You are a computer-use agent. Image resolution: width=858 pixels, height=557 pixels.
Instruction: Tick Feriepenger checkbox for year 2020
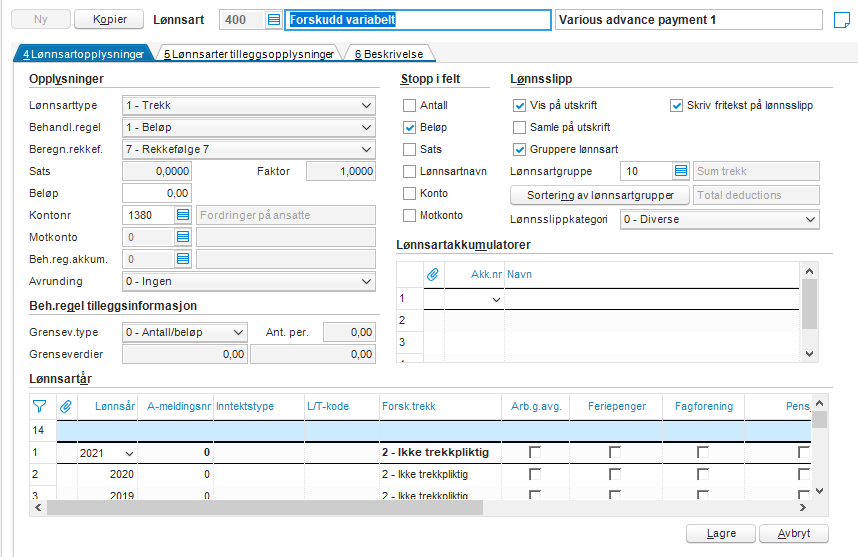pos(615,474)
